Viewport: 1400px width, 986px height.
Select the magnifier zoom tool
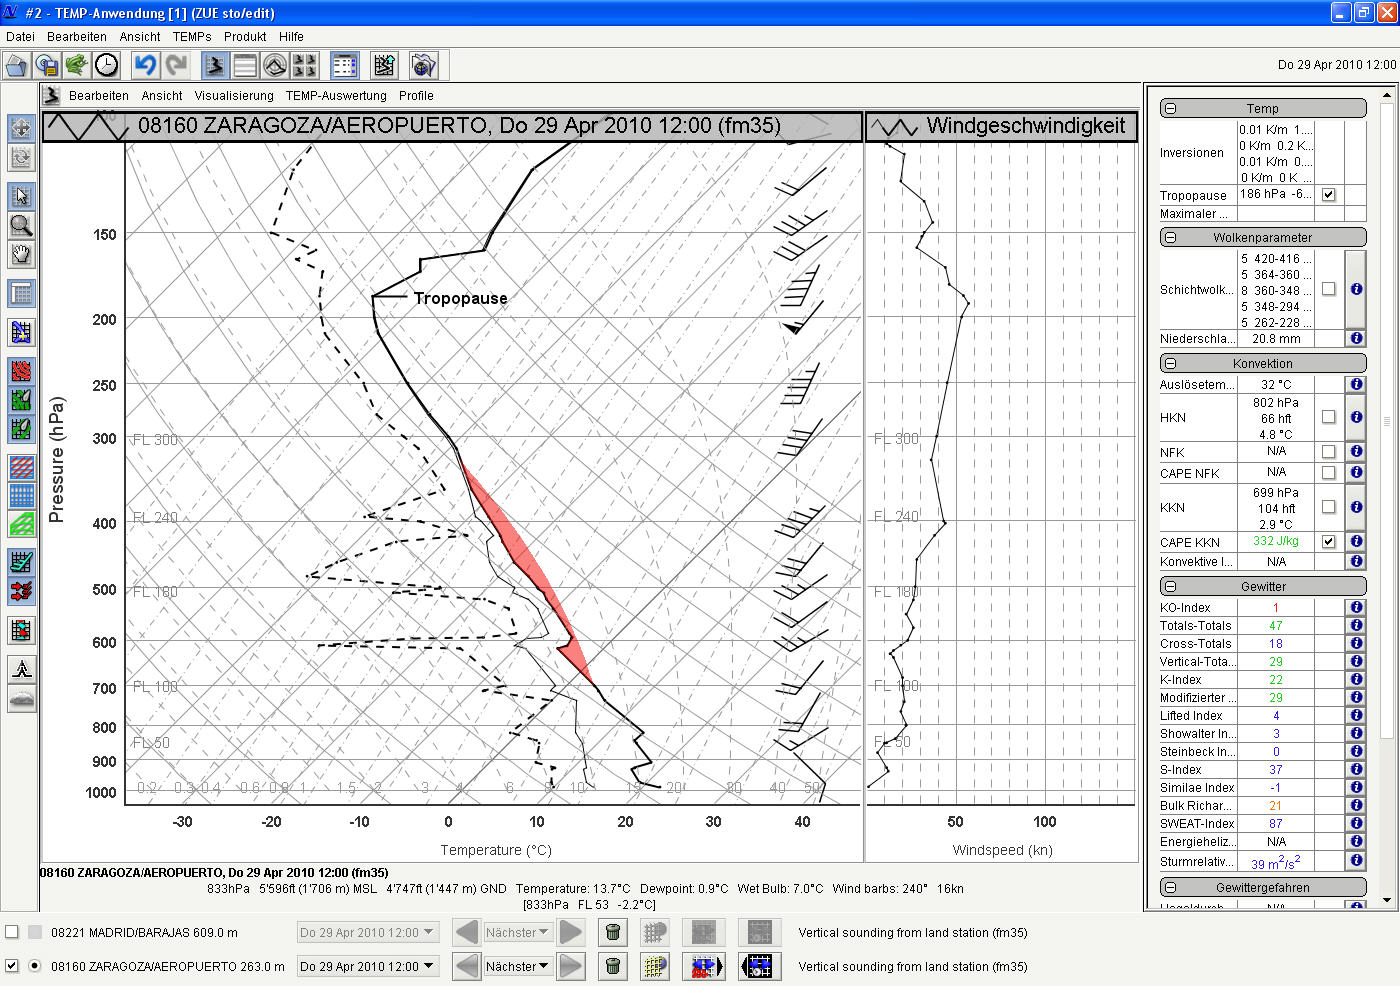click(21, 225)
